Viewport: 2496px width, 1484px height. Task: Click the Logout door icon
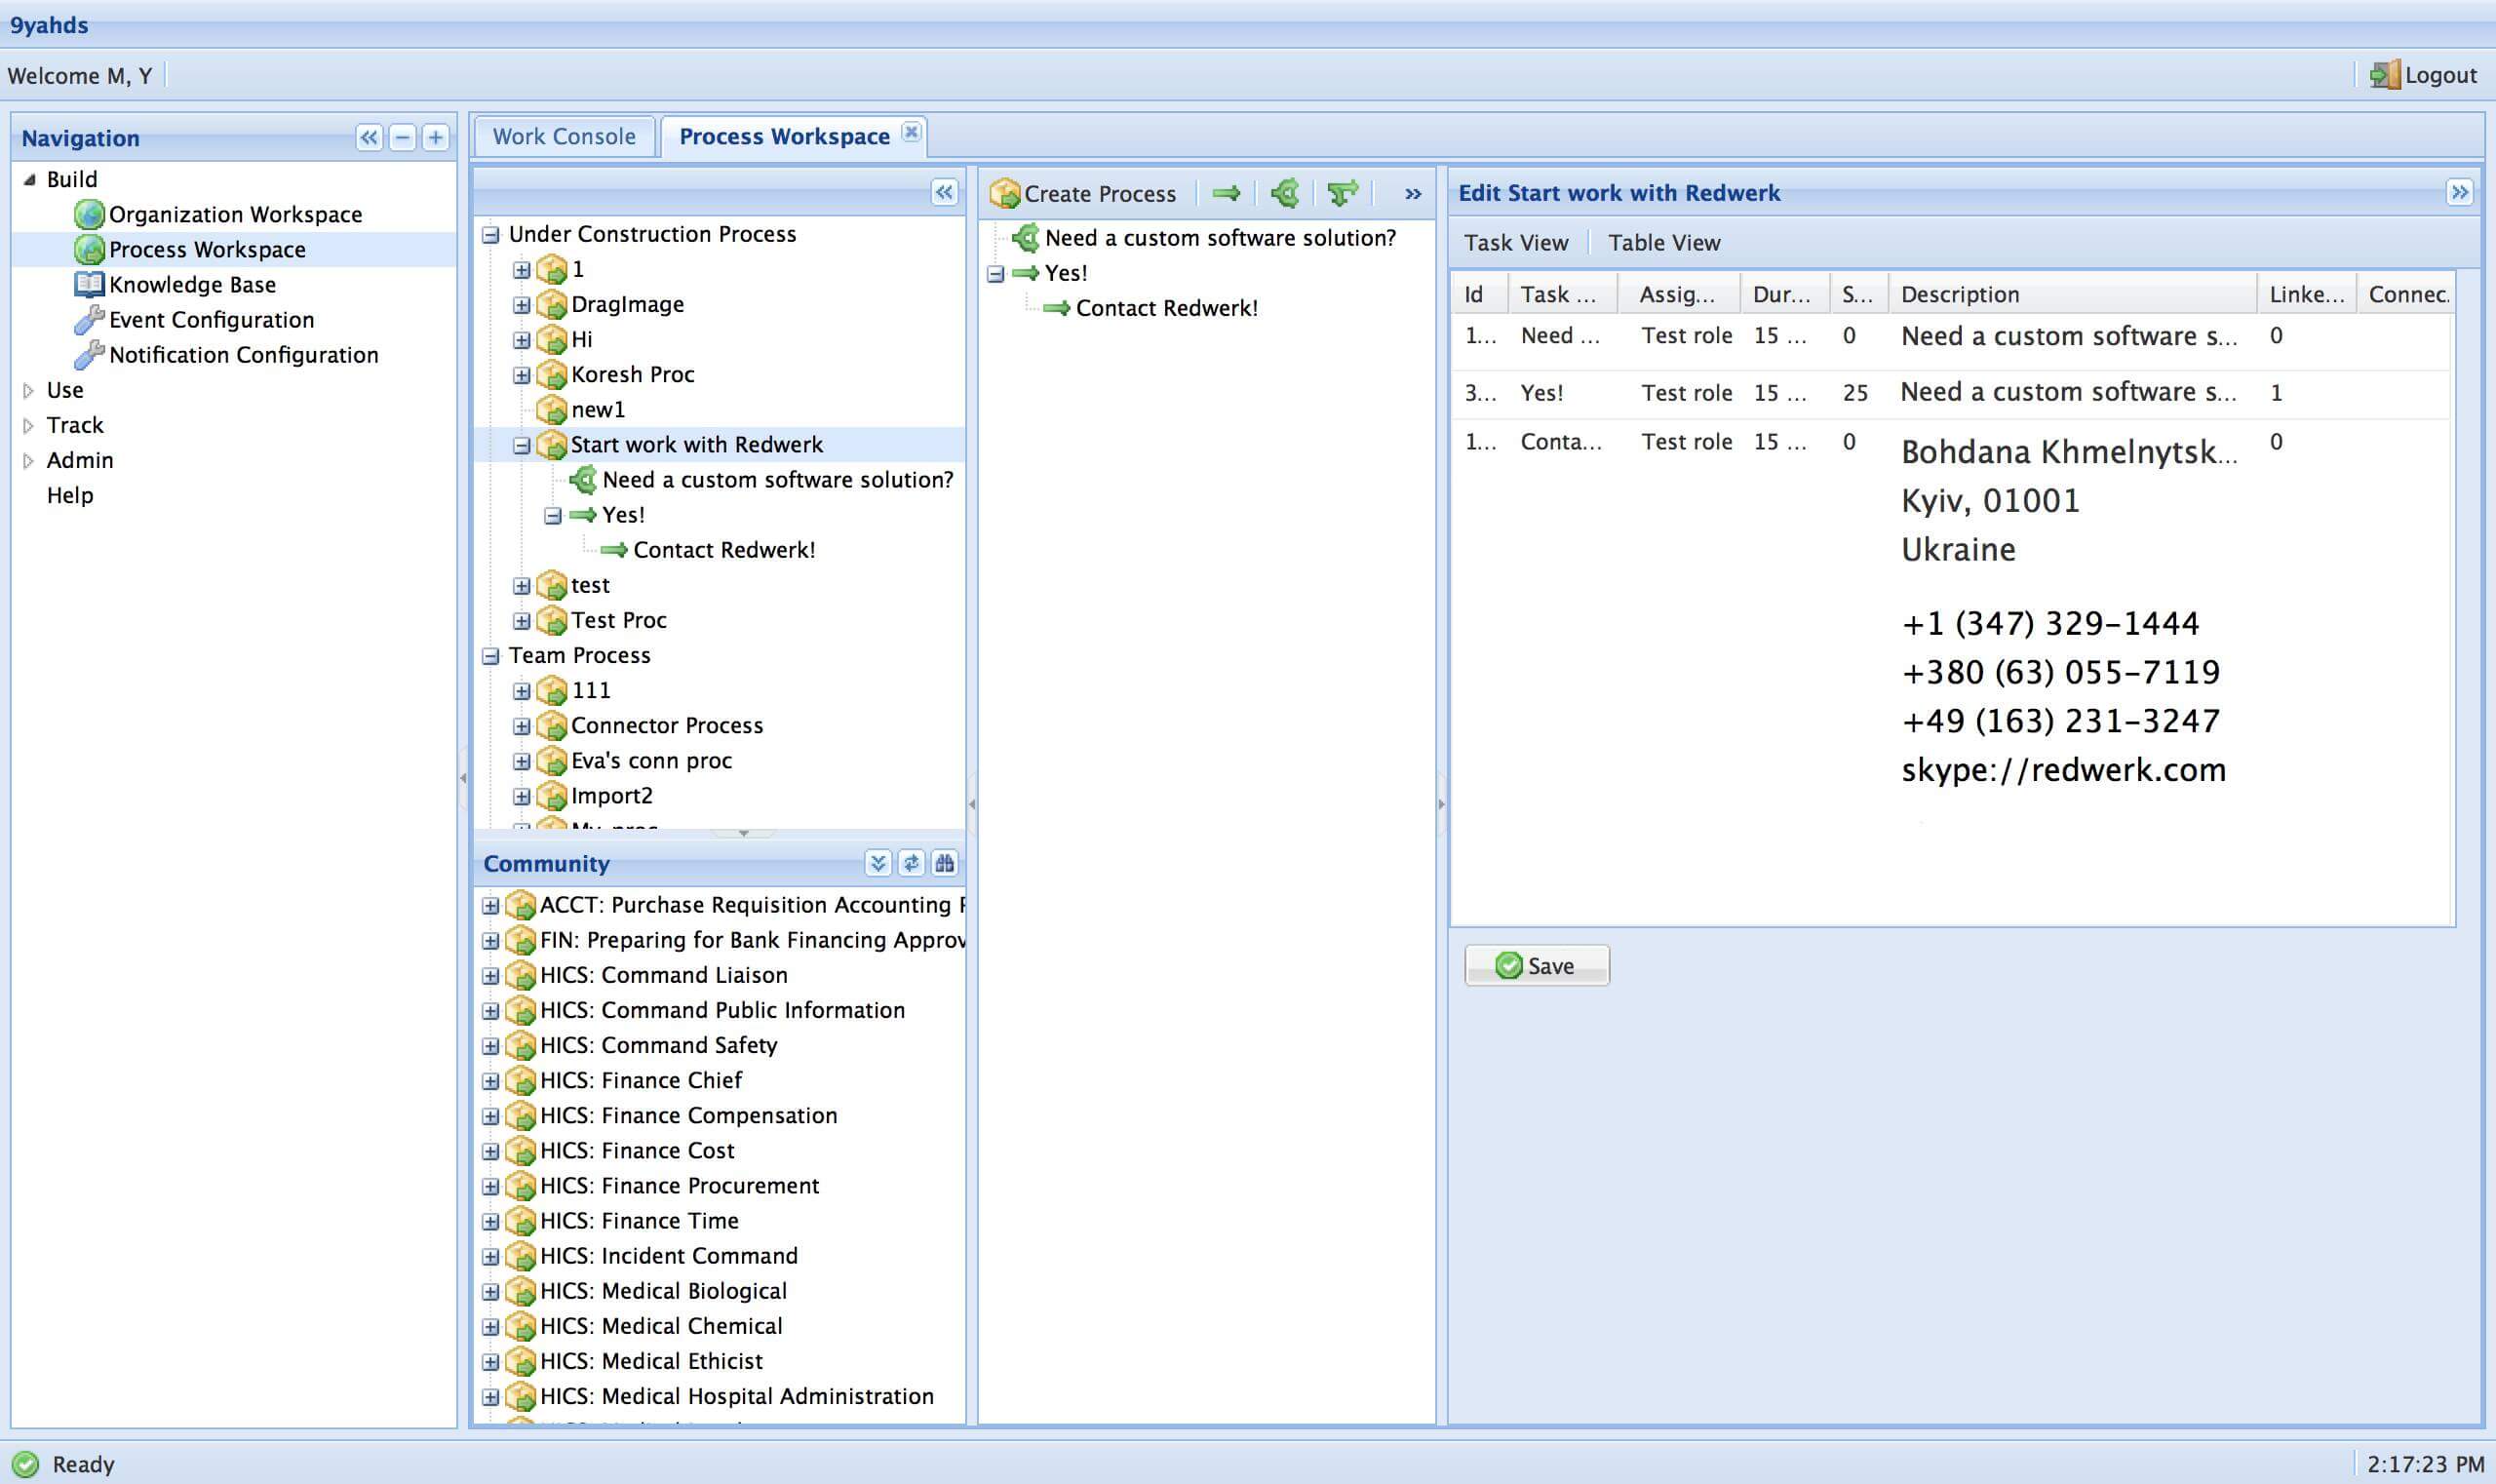2385,75
